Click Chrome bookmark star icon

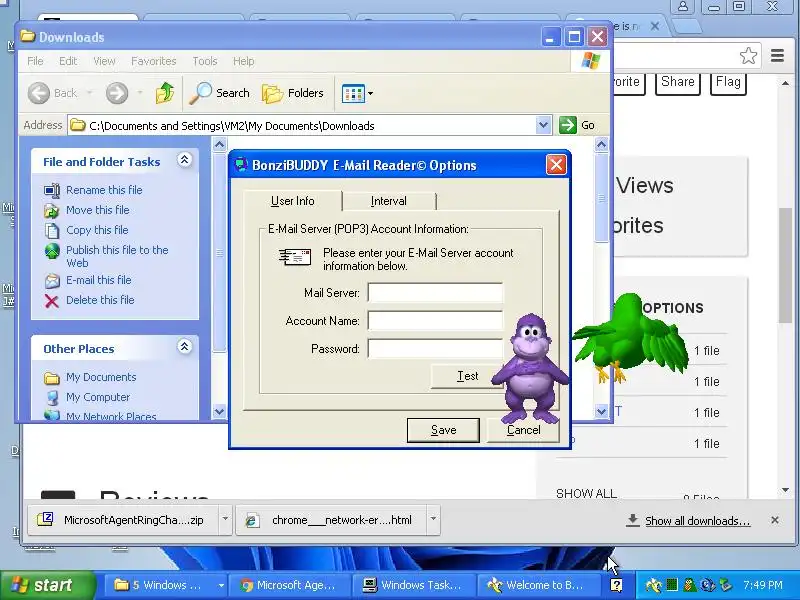(x=748, y=56)
